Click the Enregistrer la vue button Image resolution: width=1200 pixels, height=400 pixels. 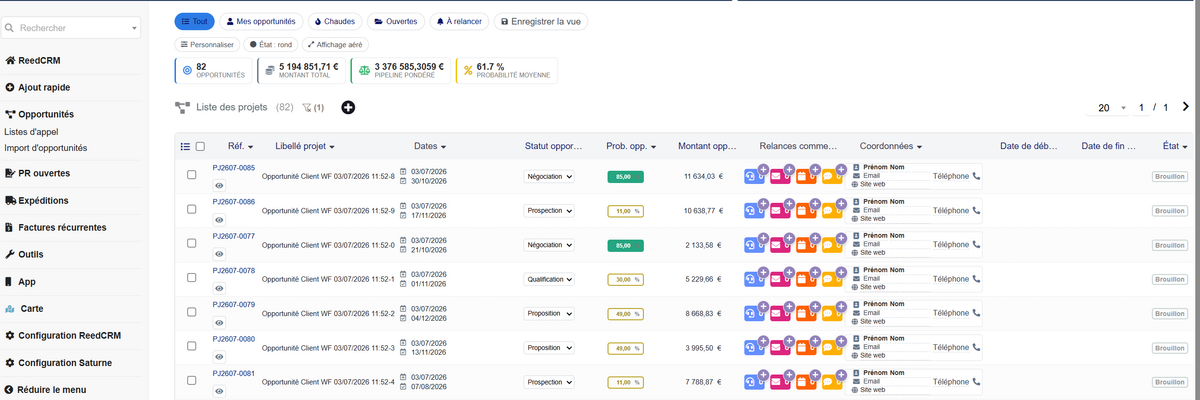pos(541,21)
